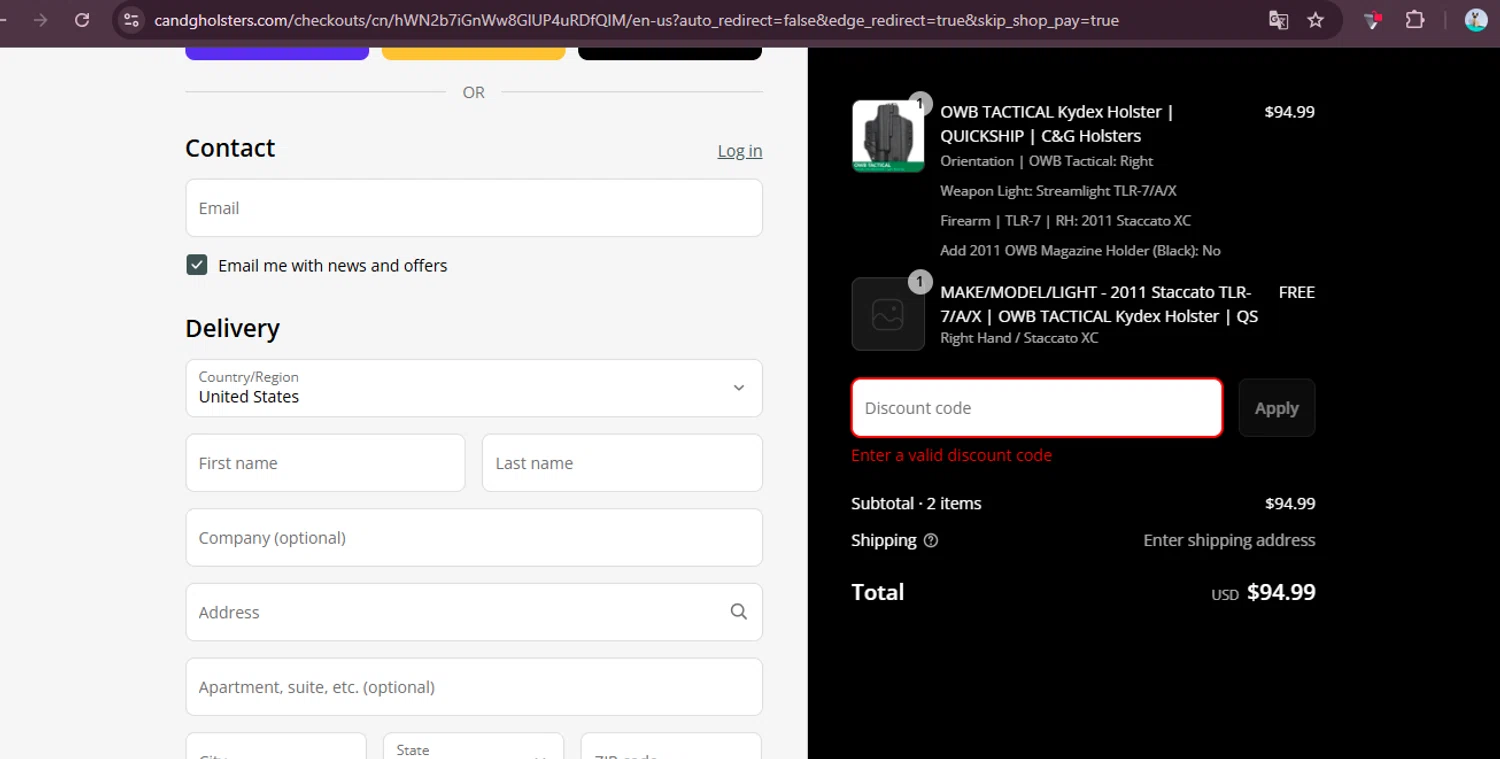Focus the First name field
This screenshot has height=759, width=1500.
coord(325,463)
